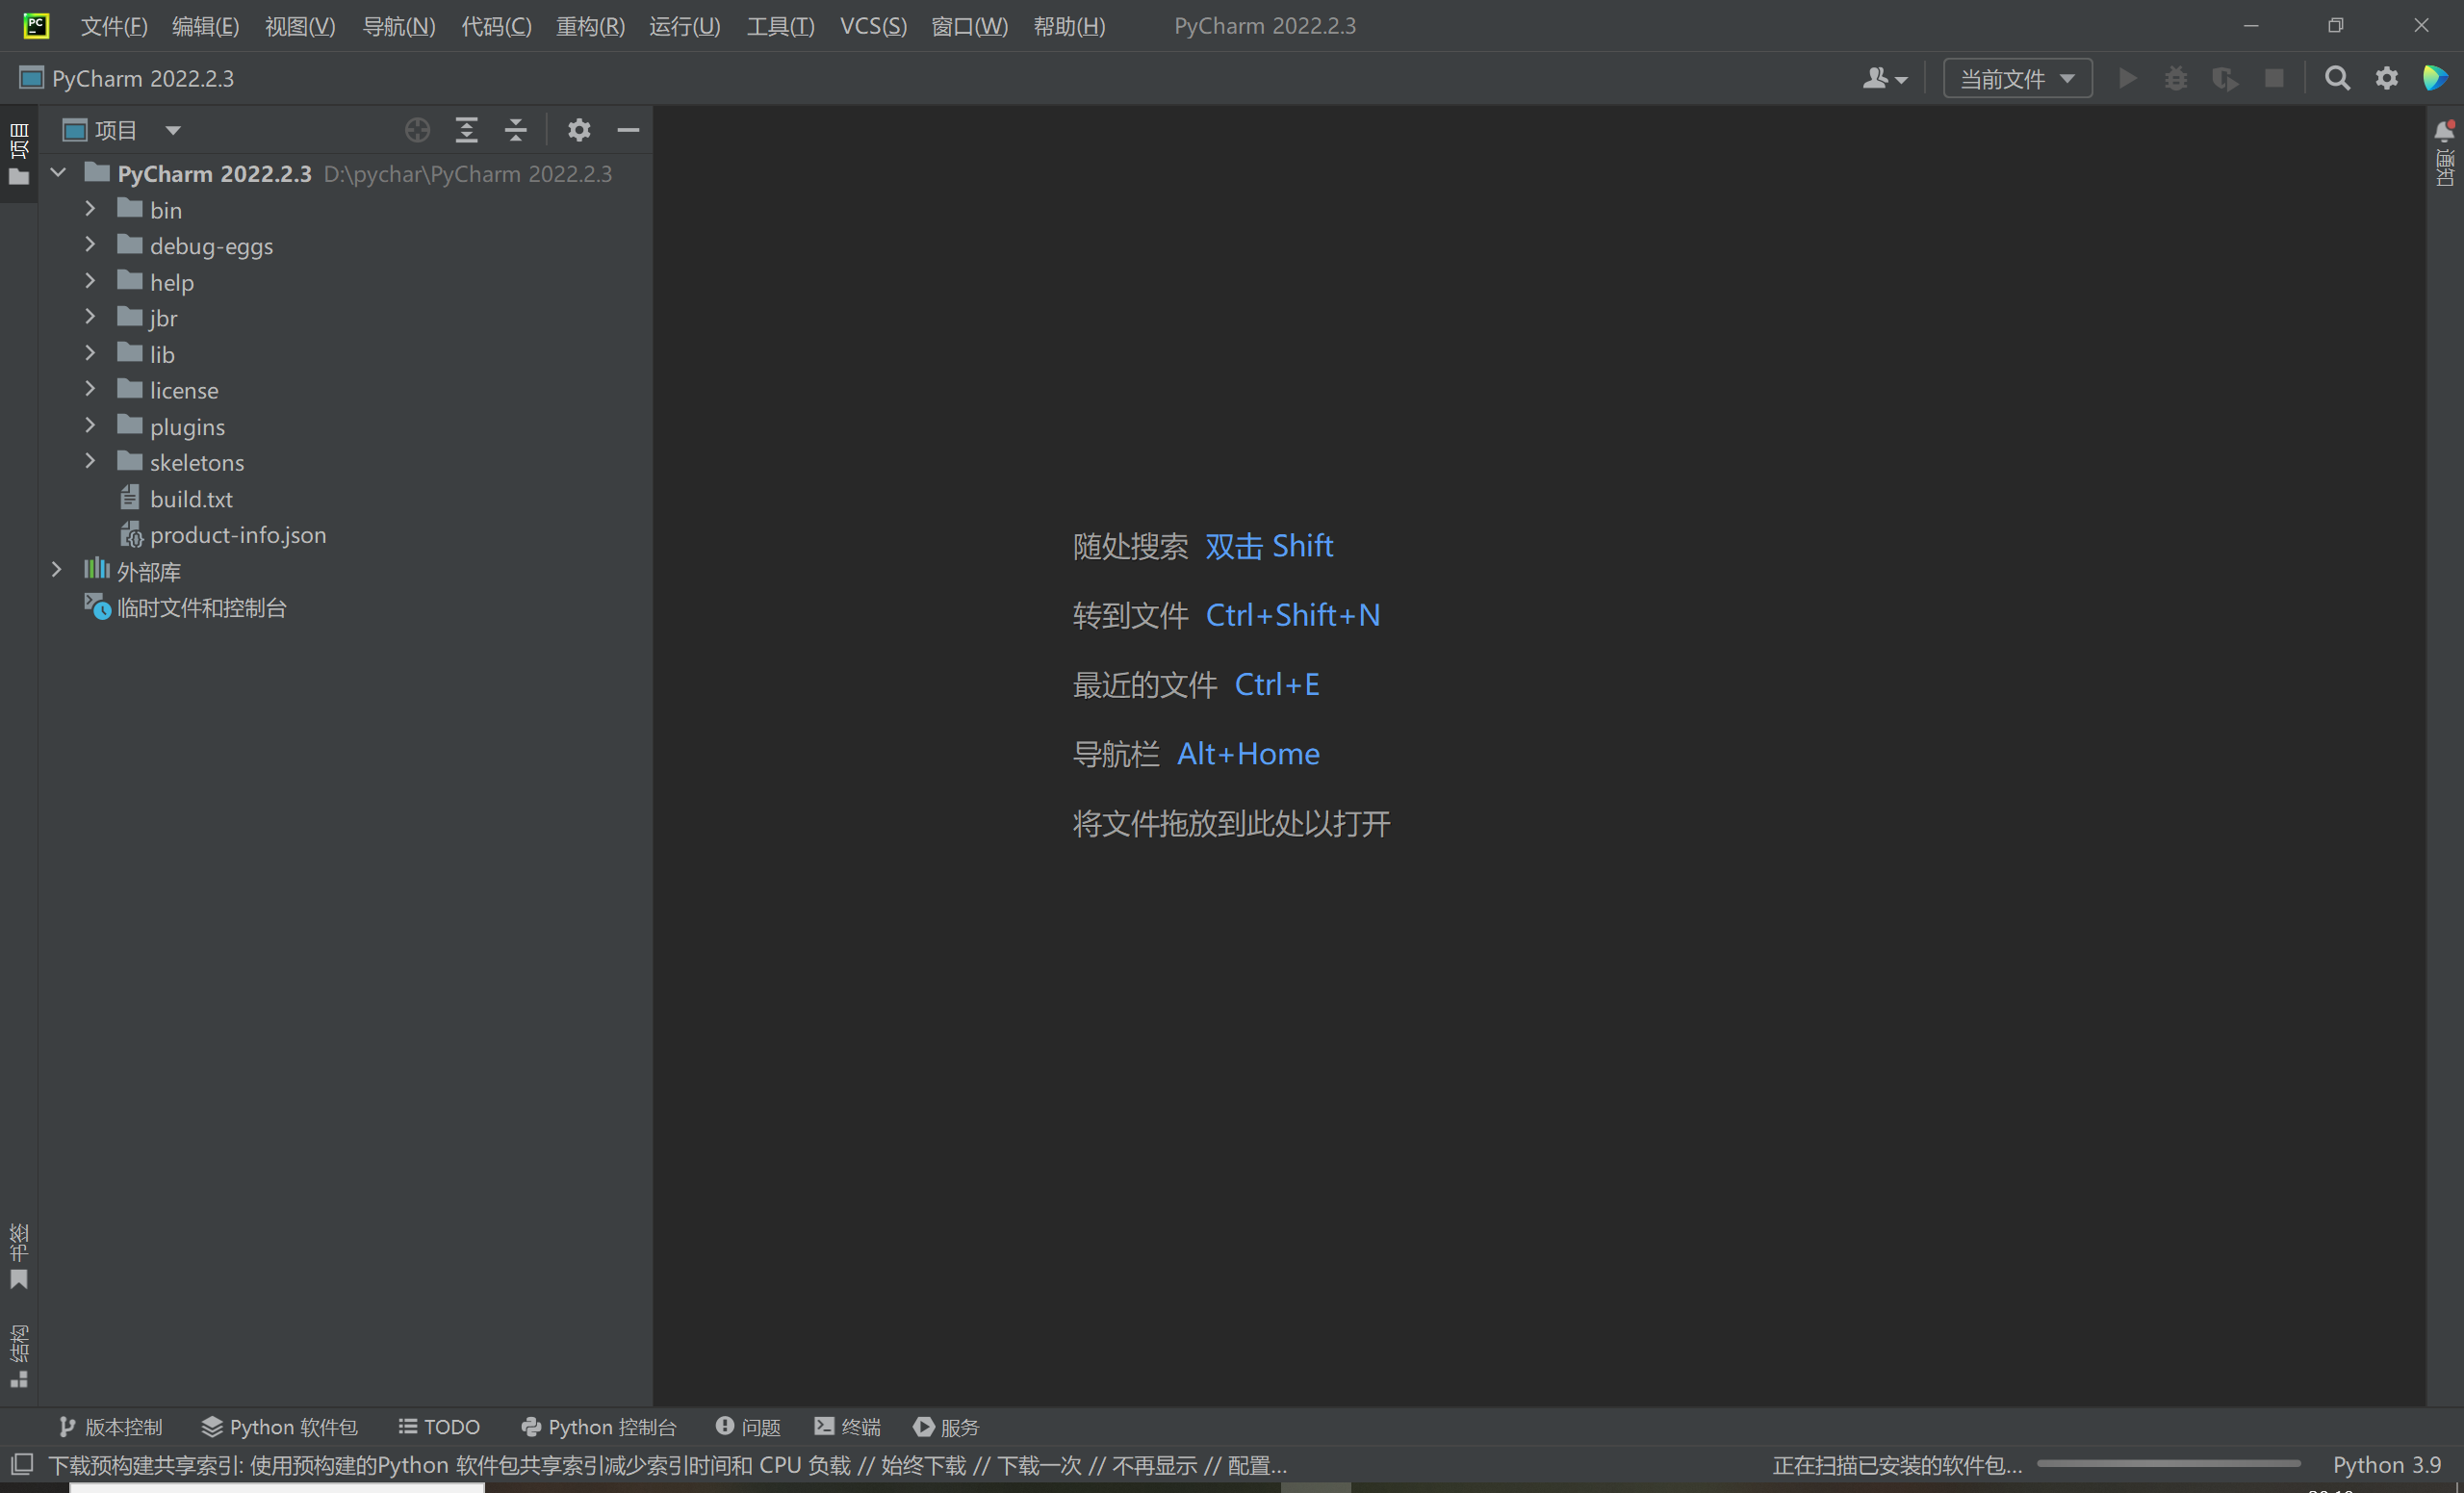The width and height of the screenshot is (2464, 1493).
Task: Expand the help folder
Action: (90, 281)
